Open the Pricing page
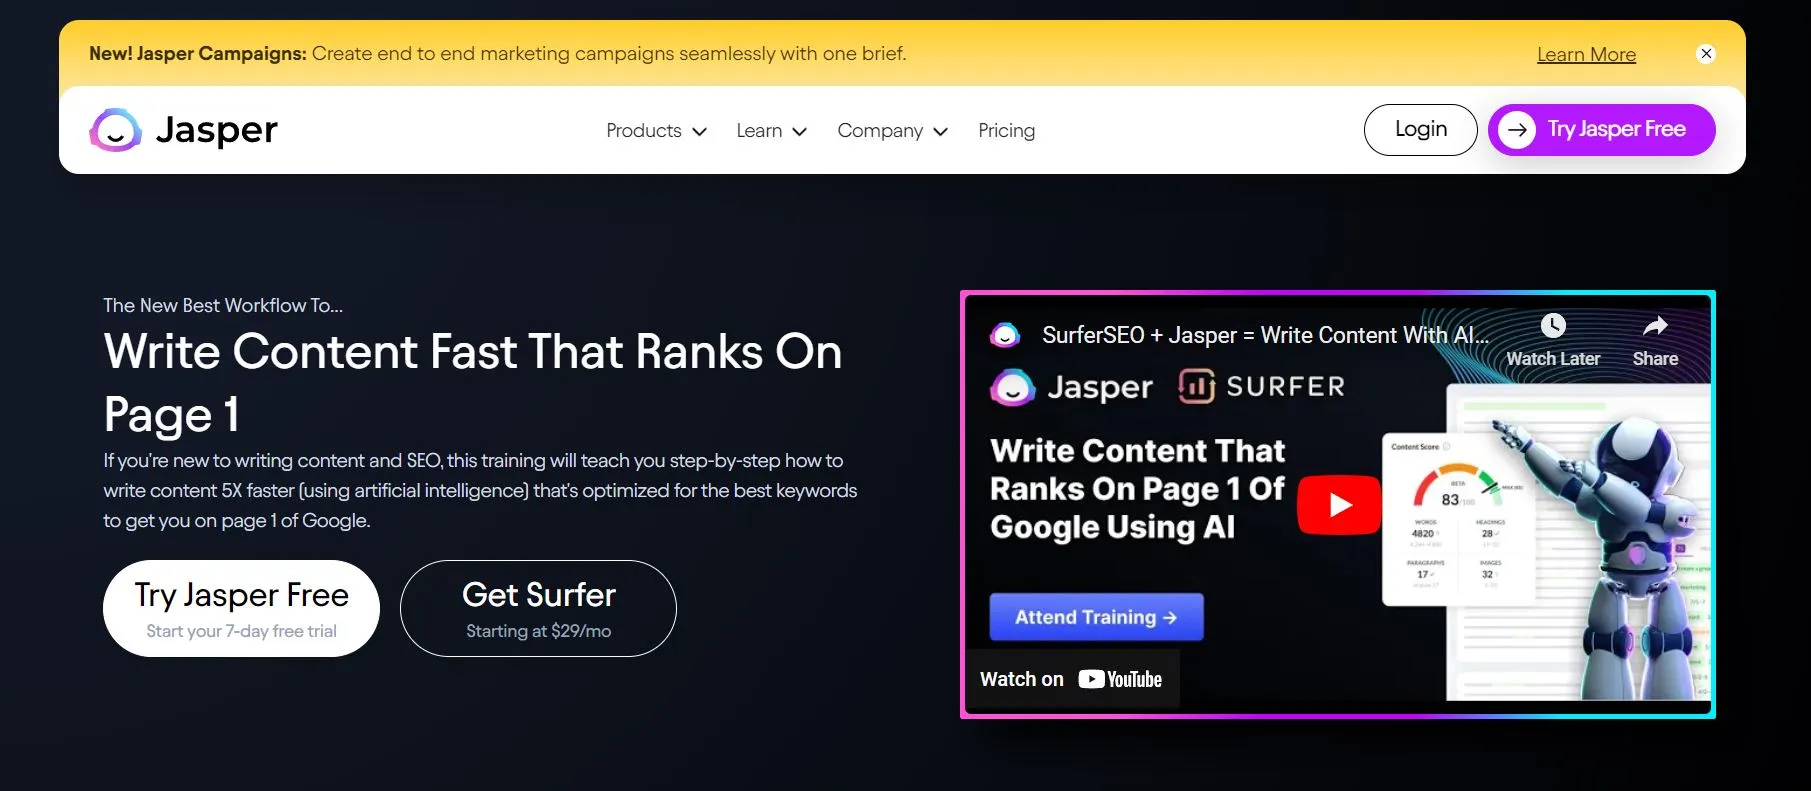 point(1006,131)
